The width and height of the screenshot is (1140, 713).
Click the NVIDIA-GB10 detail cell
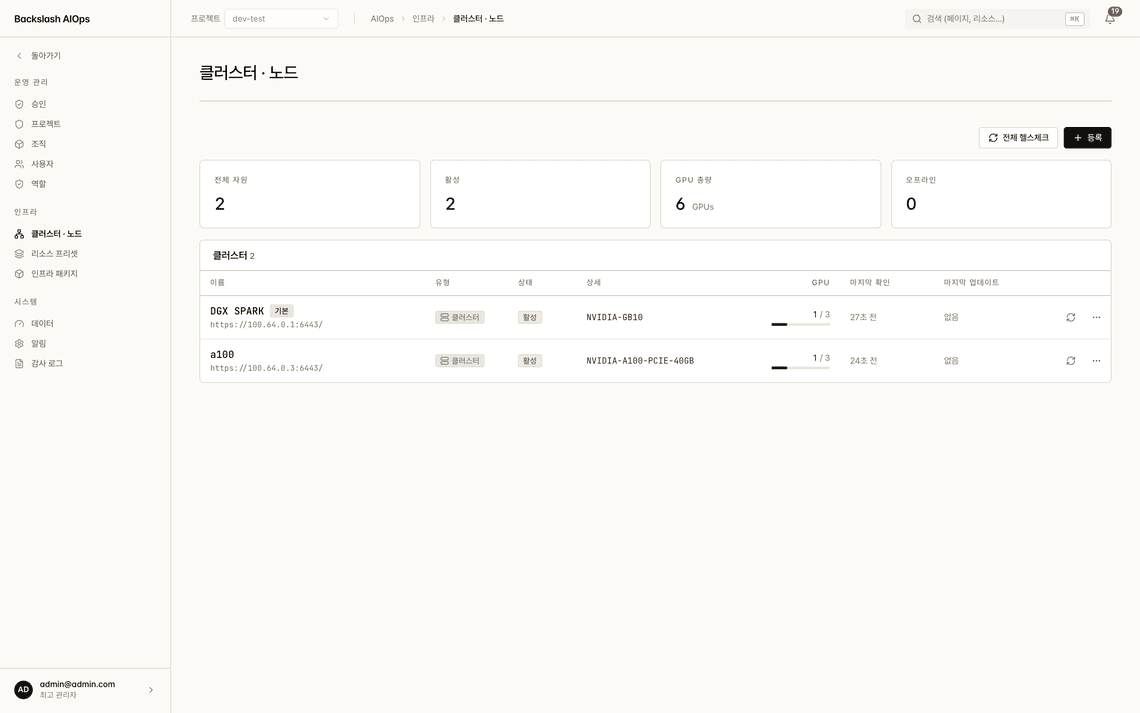tap(614, 318)
